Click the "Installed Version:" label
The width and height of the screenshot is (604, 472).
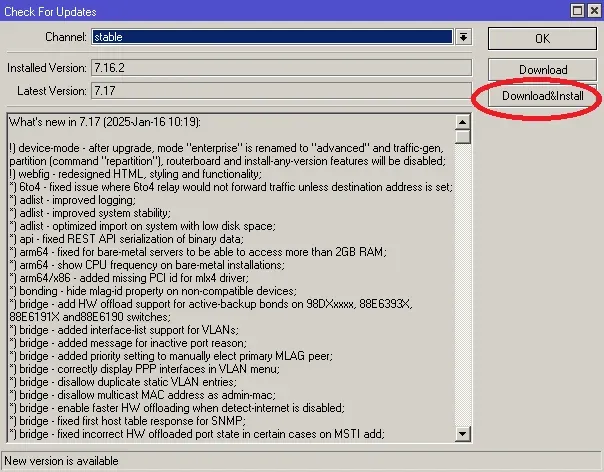pos(47,68)
